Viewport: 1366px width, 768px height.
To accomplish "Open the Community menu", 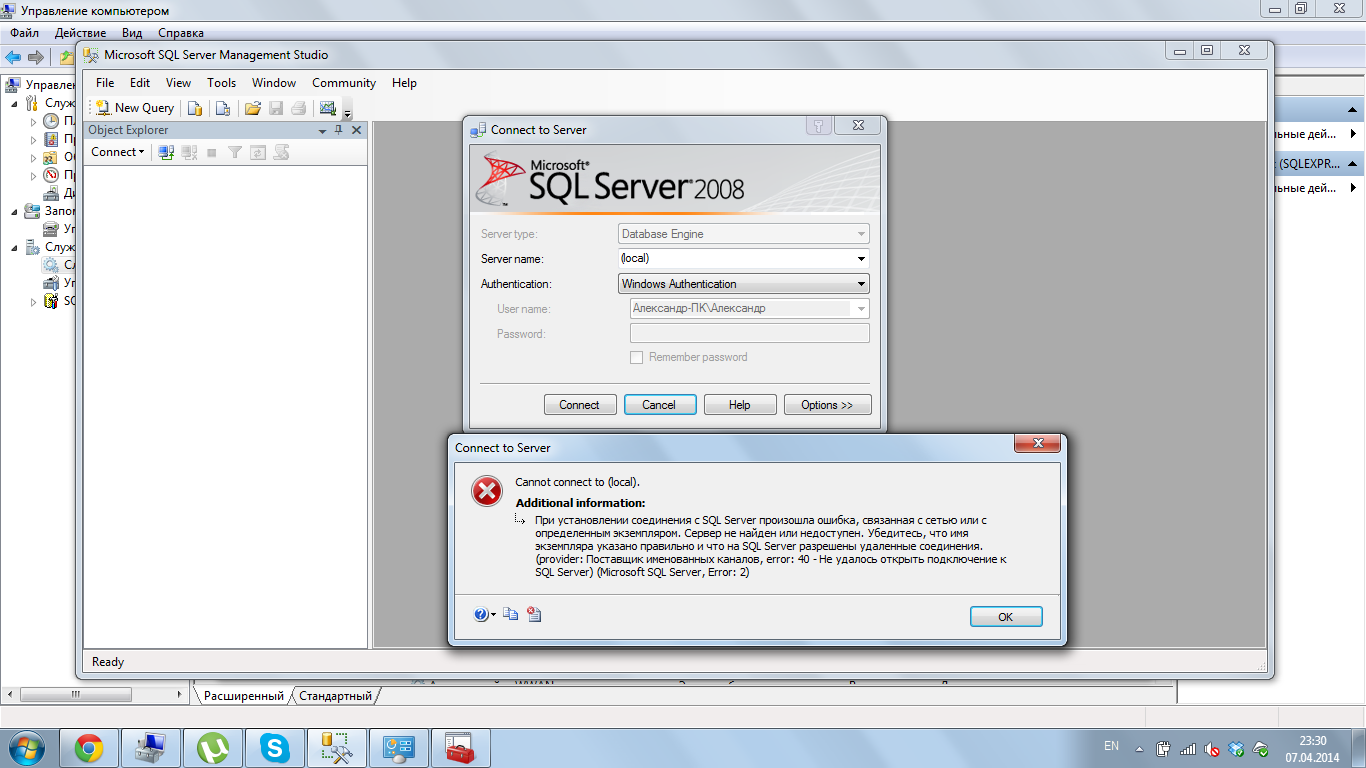I will pyautogui.click(x=344, y=83).
